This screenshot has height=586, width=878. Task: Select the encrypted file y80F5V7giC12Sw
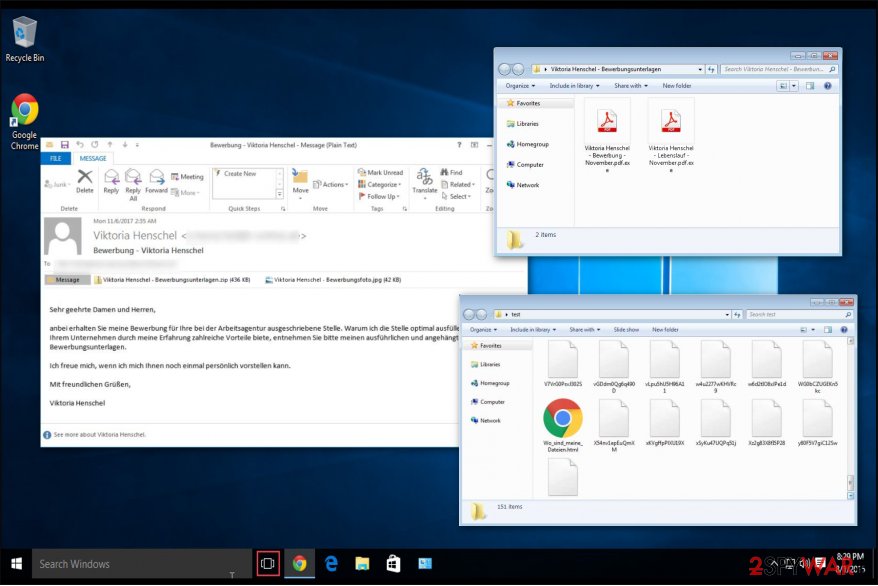(x=818, y=425)
